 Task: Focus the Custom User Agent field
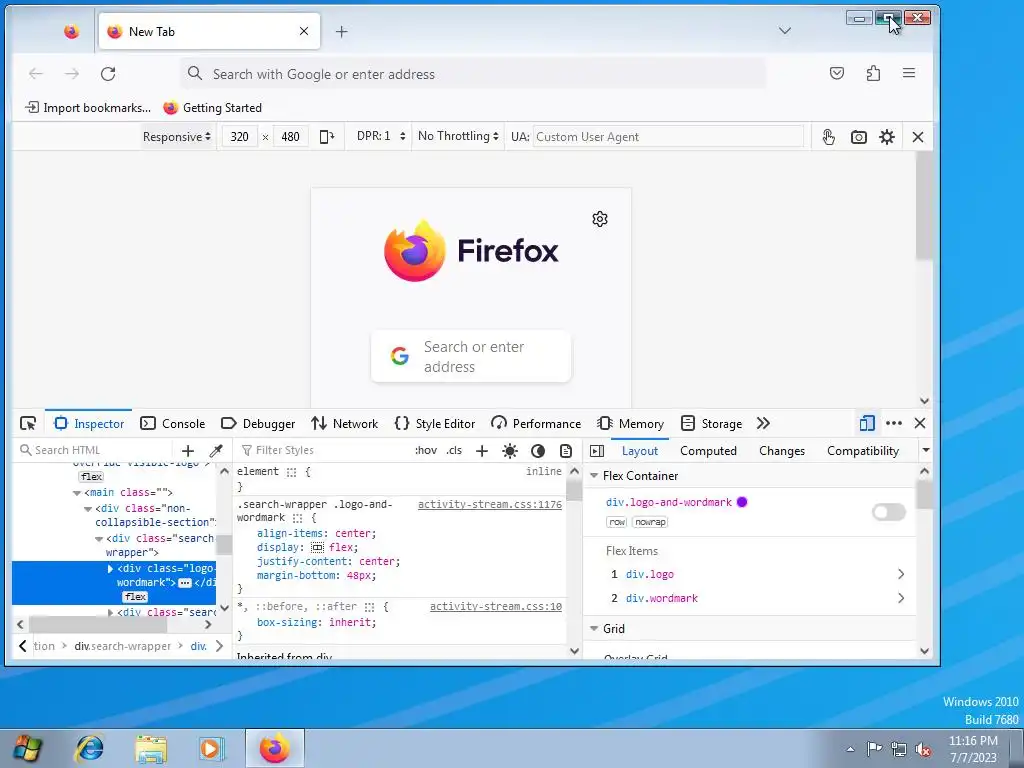point(668,136)
